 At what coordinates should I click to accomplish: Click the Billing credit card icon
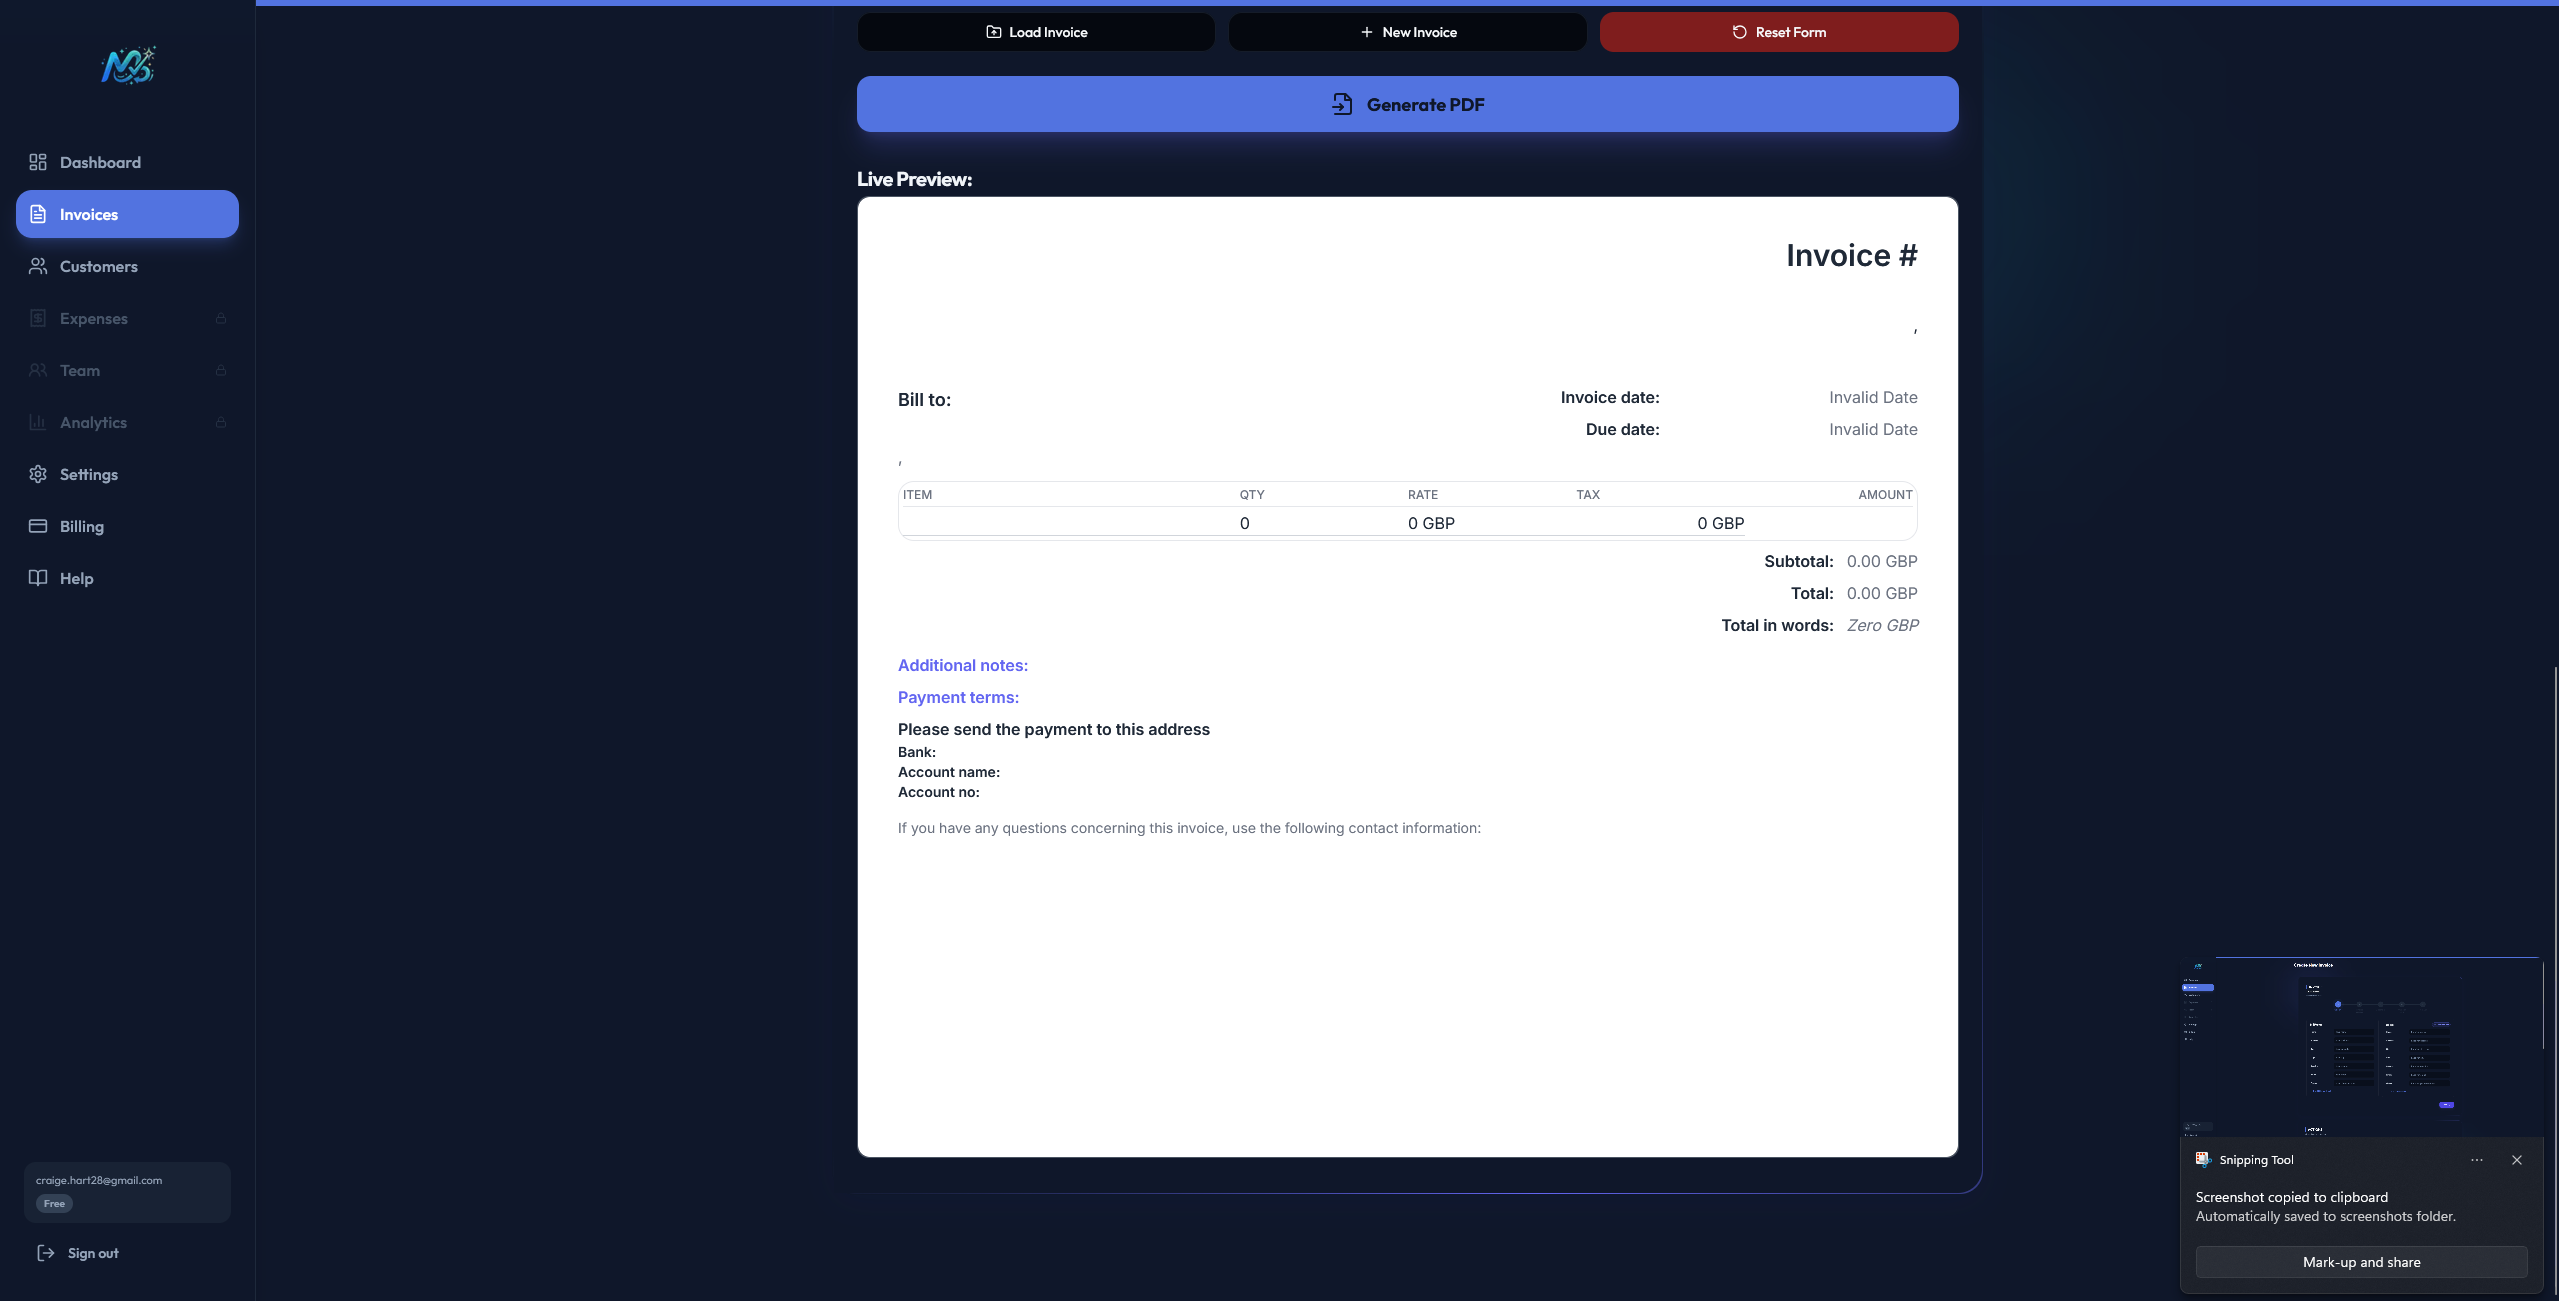tap(38, 526)
